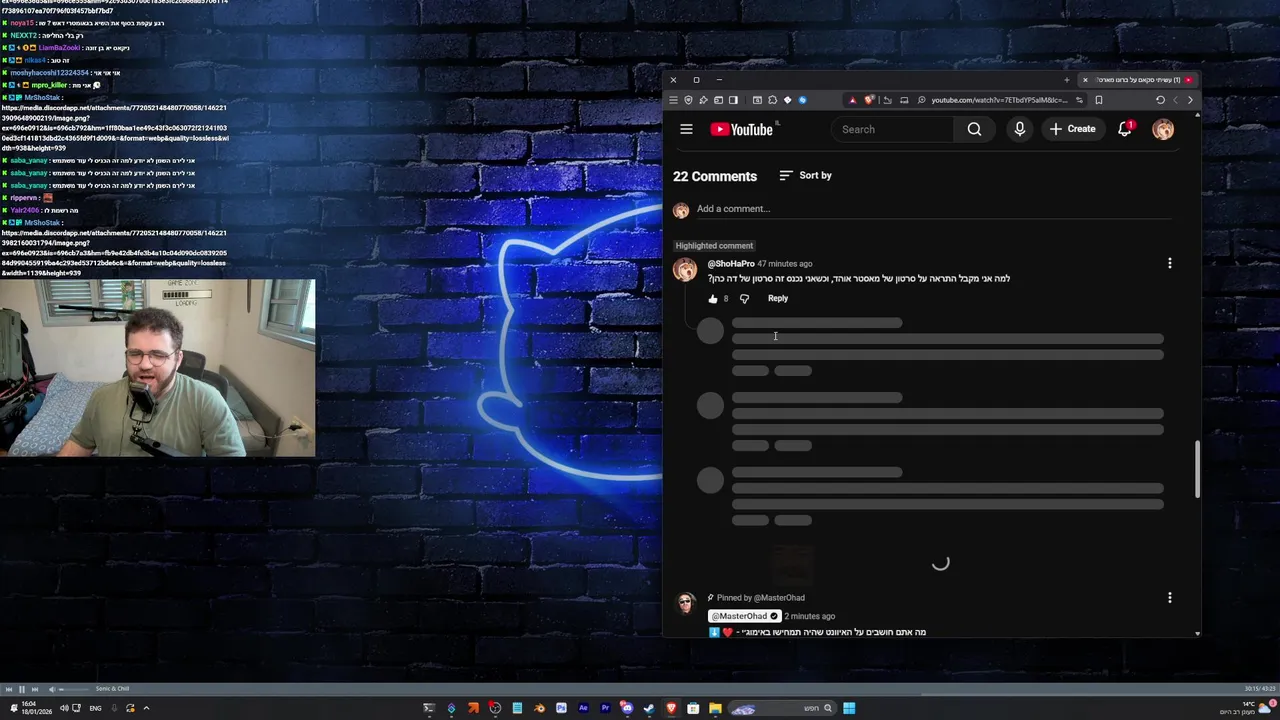The width and height of the screenshot is (1280, 720).
Task: Skip to next track in music player
Action: pos(35,689)
